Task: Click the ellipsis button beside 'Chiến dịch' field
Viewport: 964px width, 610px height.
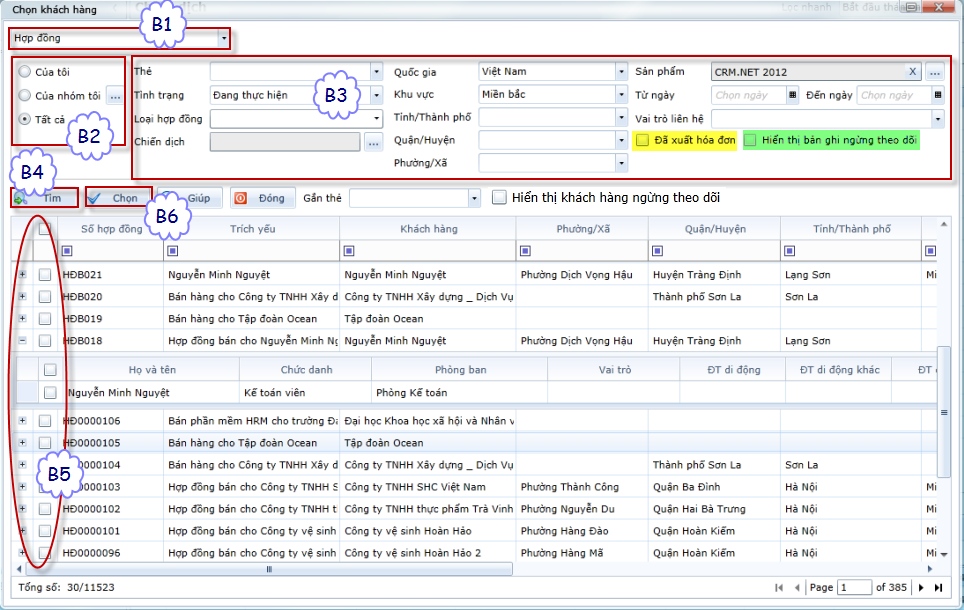Action: pos(373,142)
